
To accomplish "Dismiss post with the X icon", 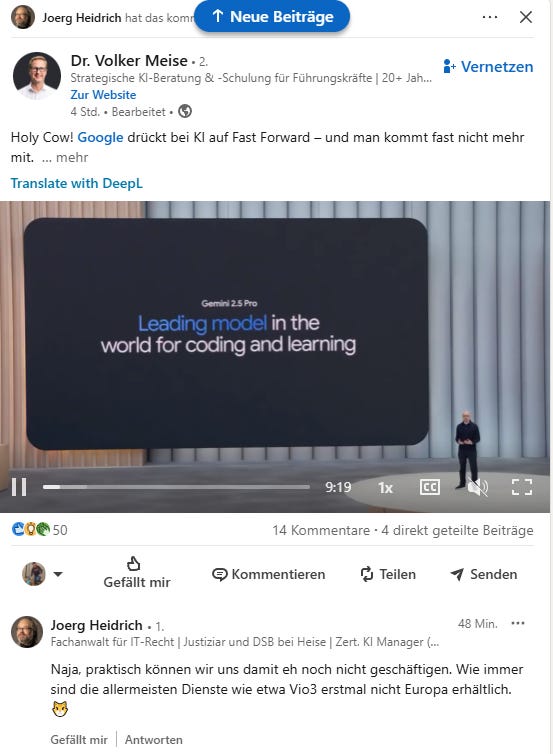I will (x=526, y=17).
